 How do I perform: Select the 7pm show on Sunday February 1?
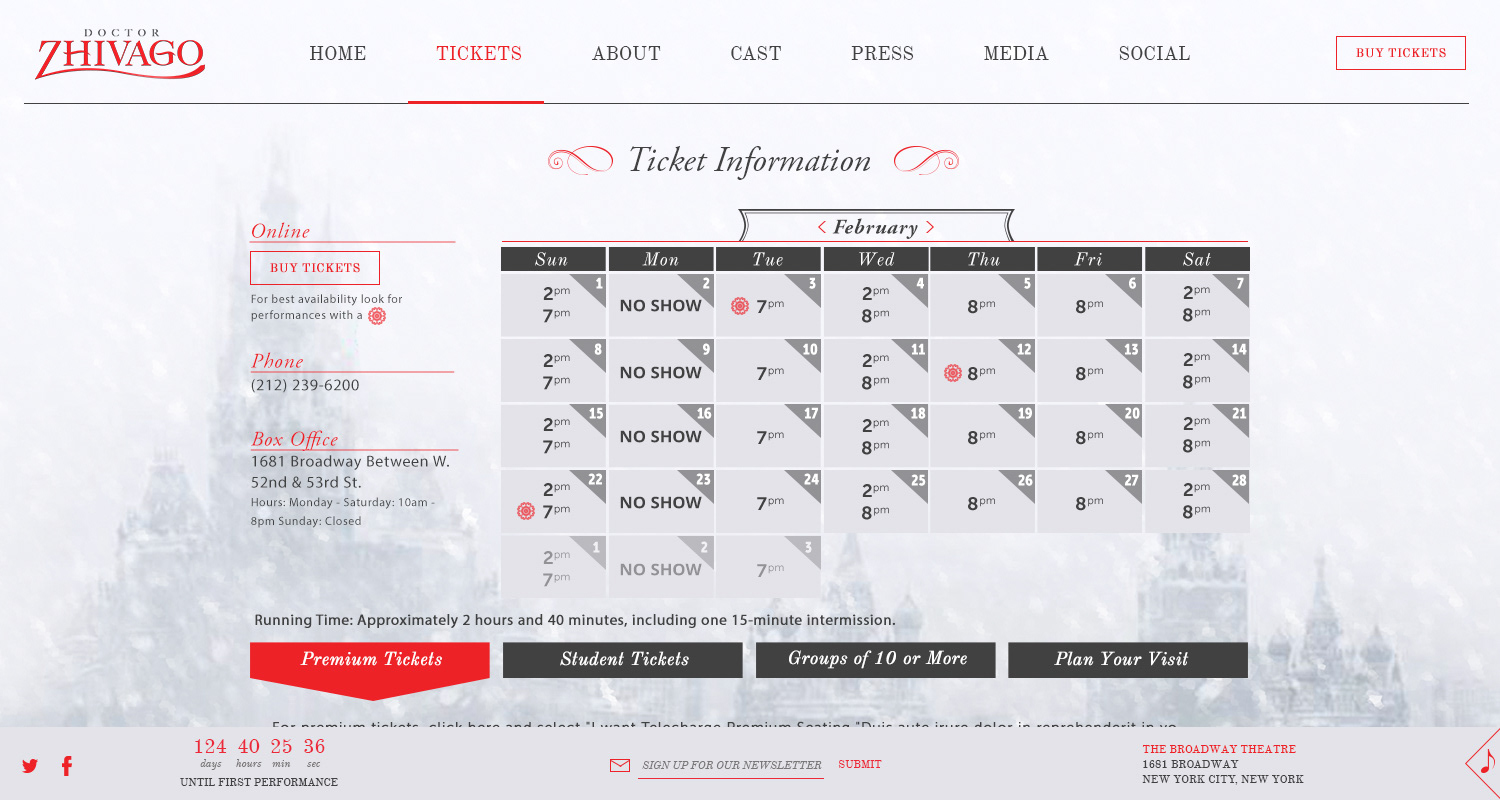tap(557, 314)
